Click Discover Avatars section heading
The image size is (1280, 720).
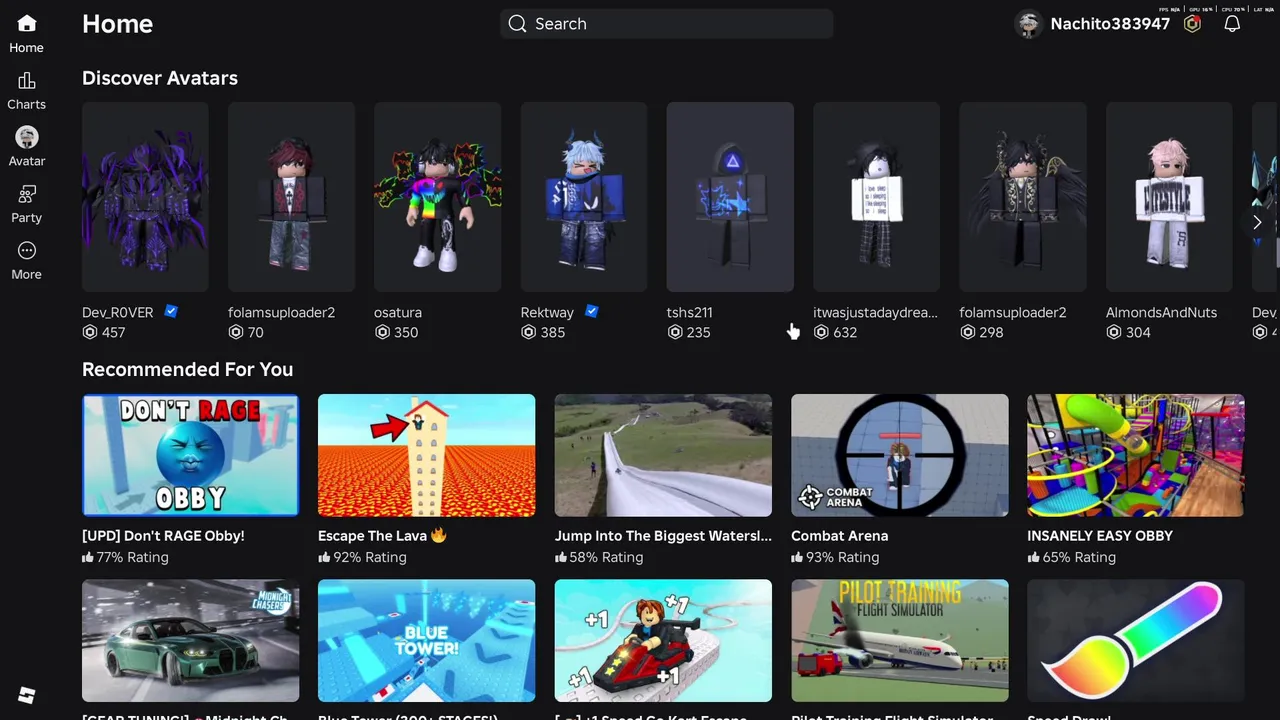pos(160,78)
